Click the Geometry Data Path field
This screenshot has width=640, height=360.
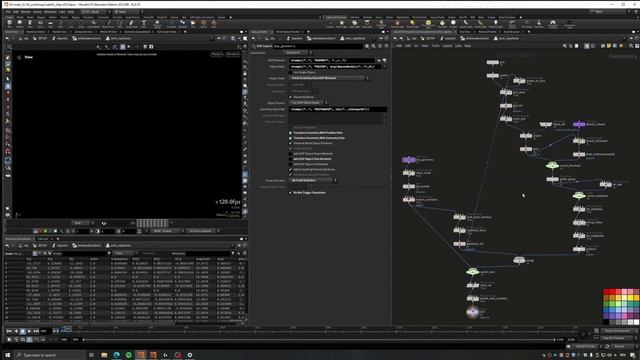(338, 109)
